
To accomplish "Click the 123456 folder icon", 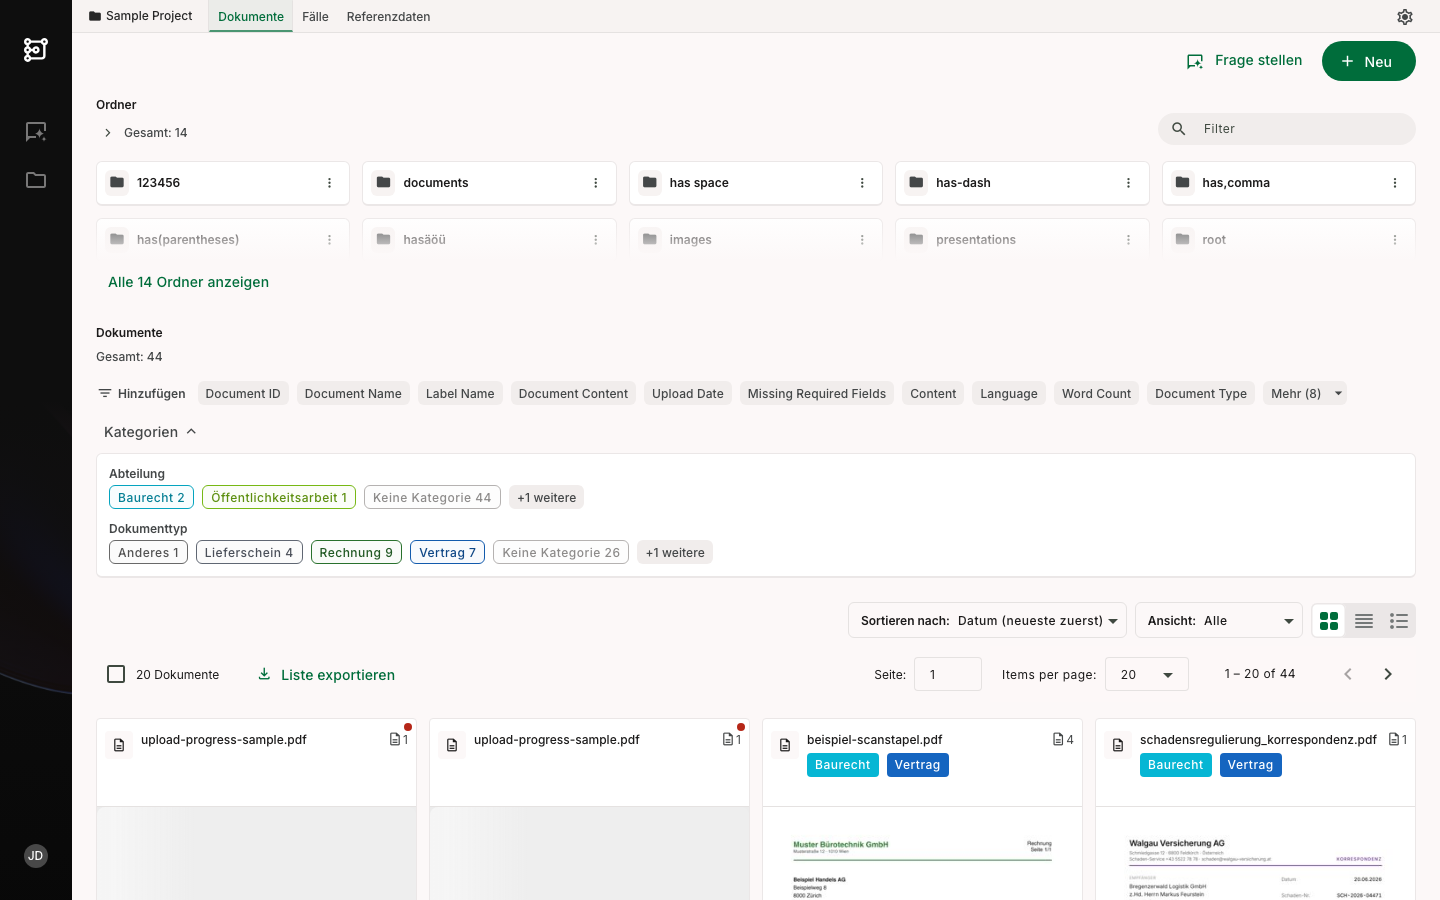I will 117,182.
